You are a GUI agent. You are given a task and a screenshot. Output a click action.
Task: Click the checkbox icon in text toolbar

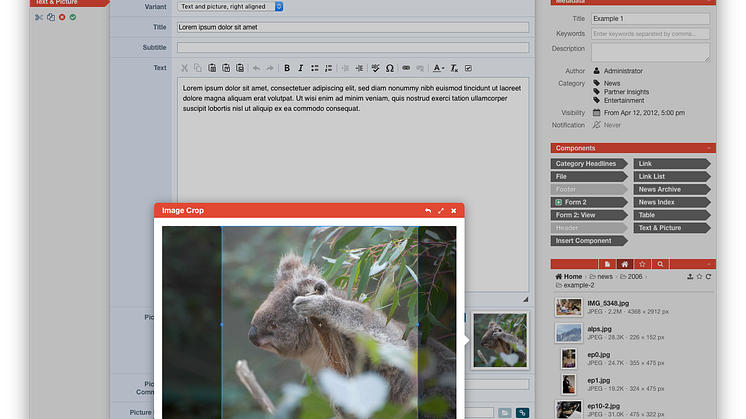[468, 68]
